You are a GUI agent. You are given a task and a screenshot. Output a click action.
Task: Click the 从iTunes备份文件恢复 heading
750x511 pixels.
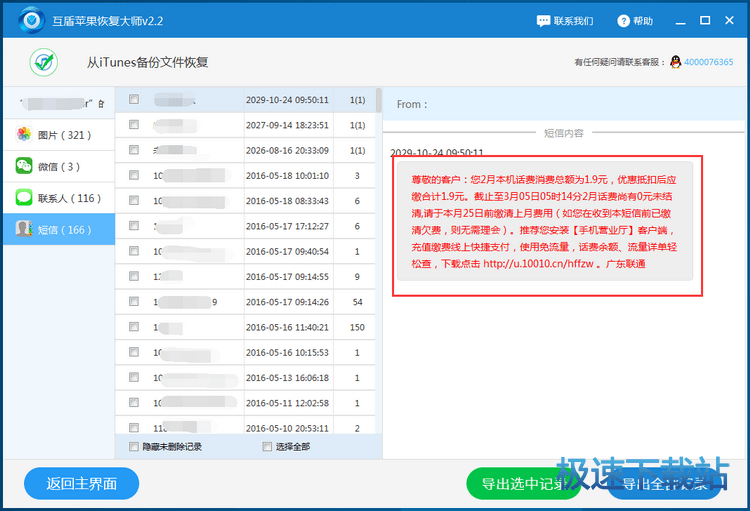point(147,62)
